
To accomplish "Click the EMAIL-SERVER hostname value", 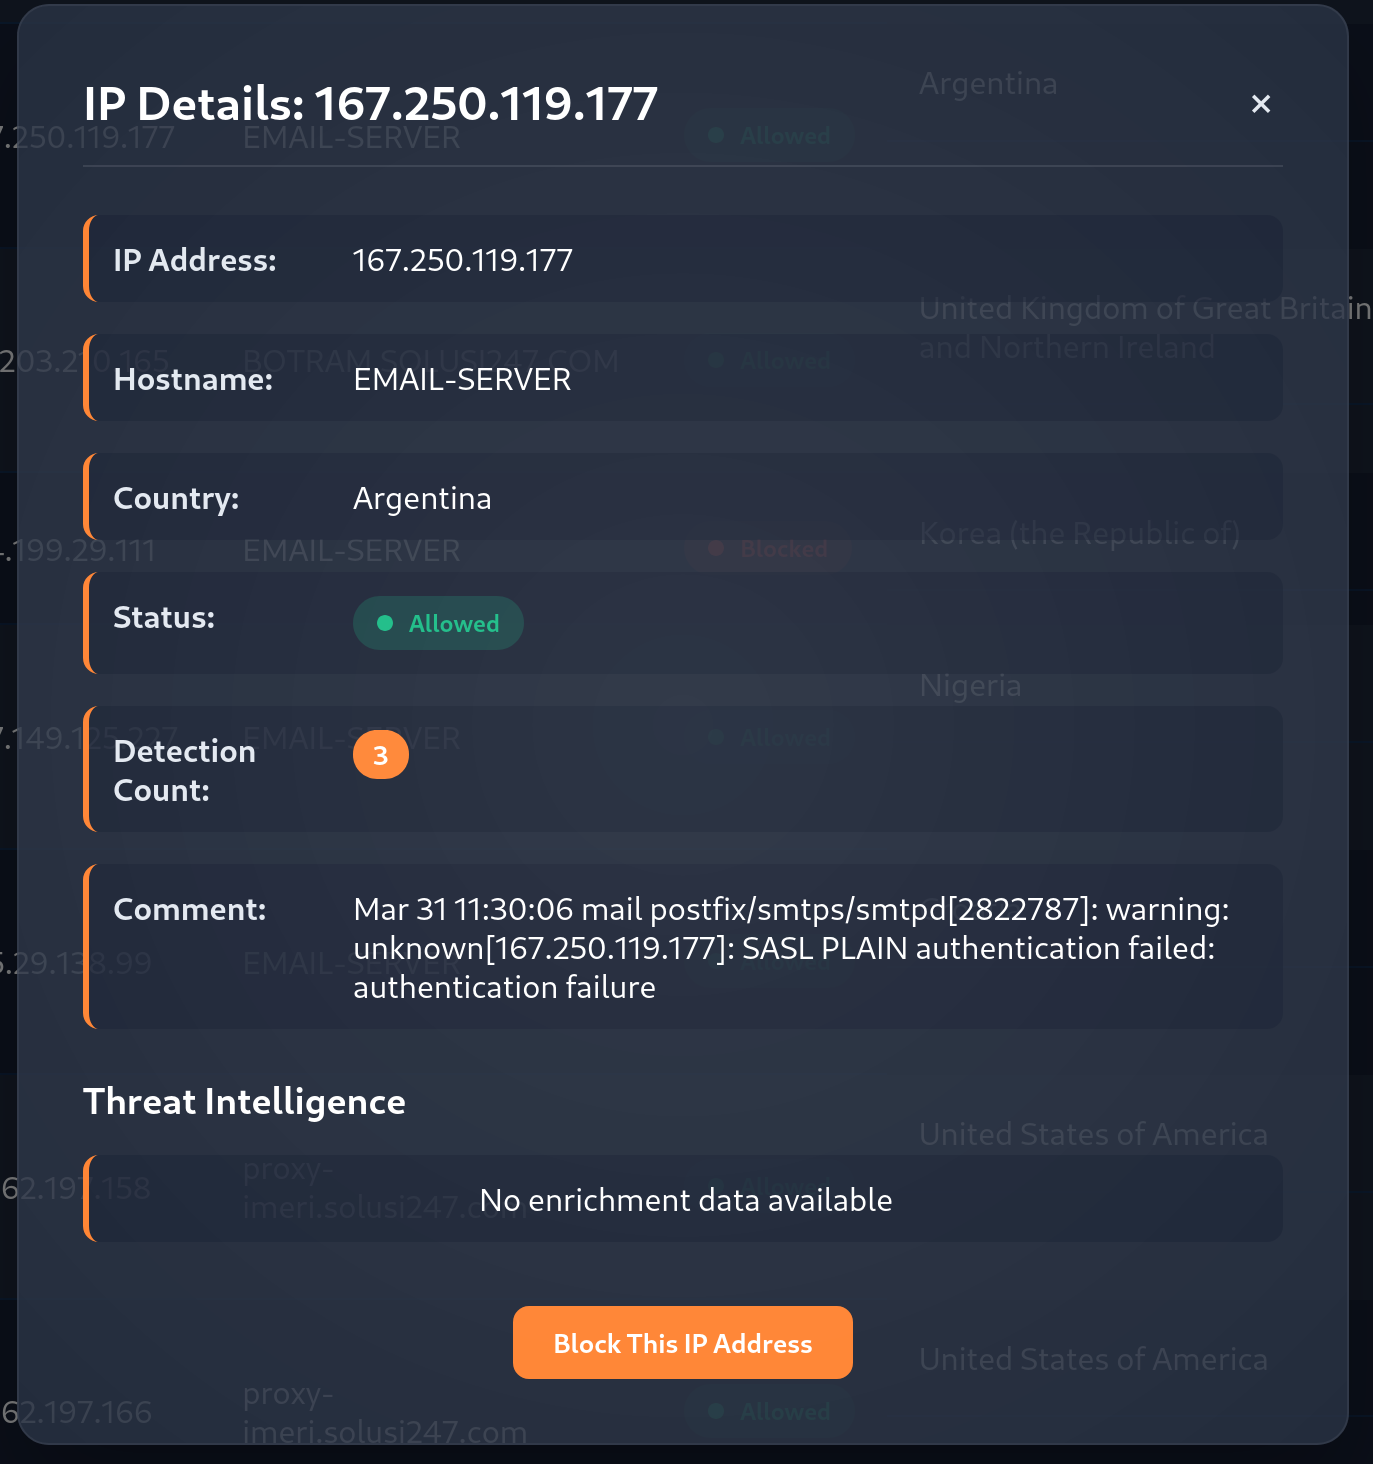I will pyautogui.click(x=462, y=380).
